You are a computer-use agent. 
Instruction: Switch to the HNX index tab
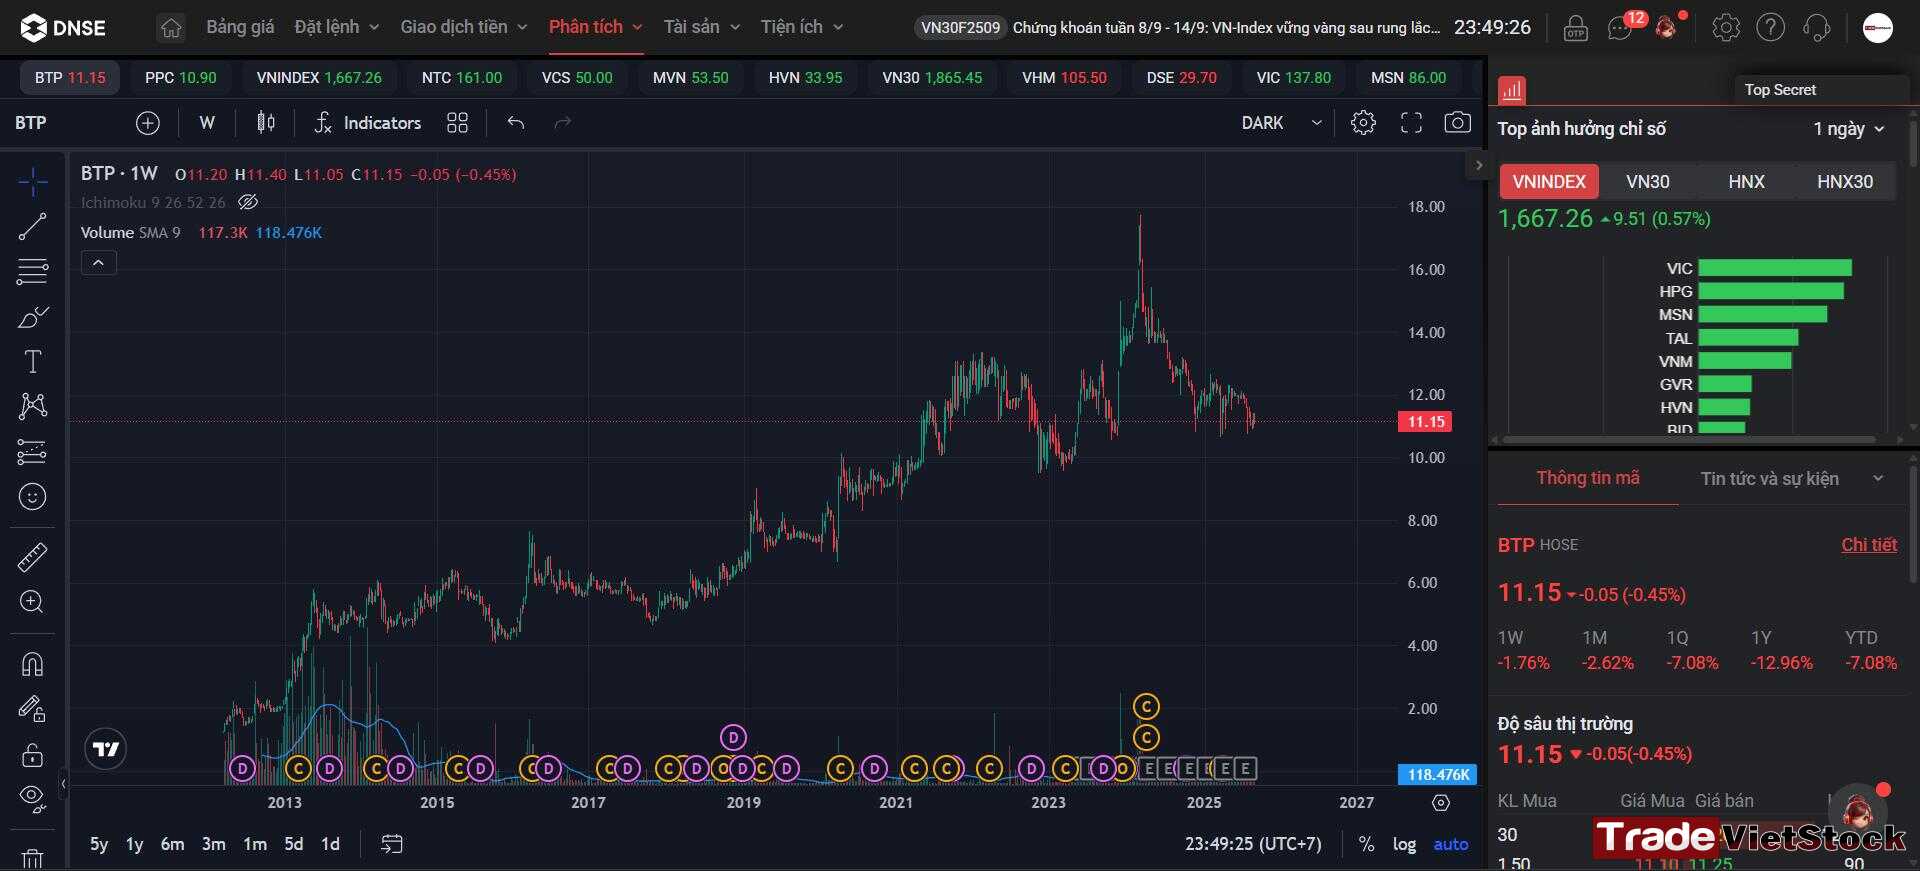coord(1746,182)
